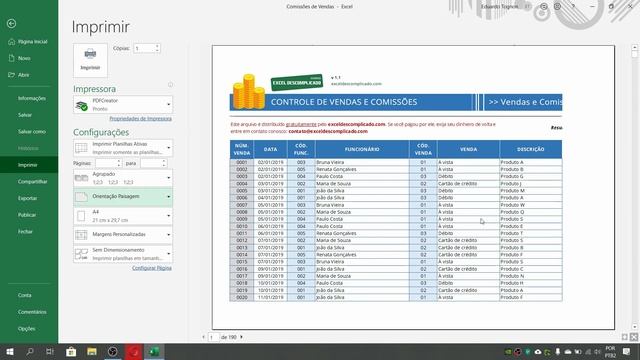The width and height of the screenshot is (640, 360).
Task: Click POR PTB2 language indicator
Action: click(x=610, y=352)
